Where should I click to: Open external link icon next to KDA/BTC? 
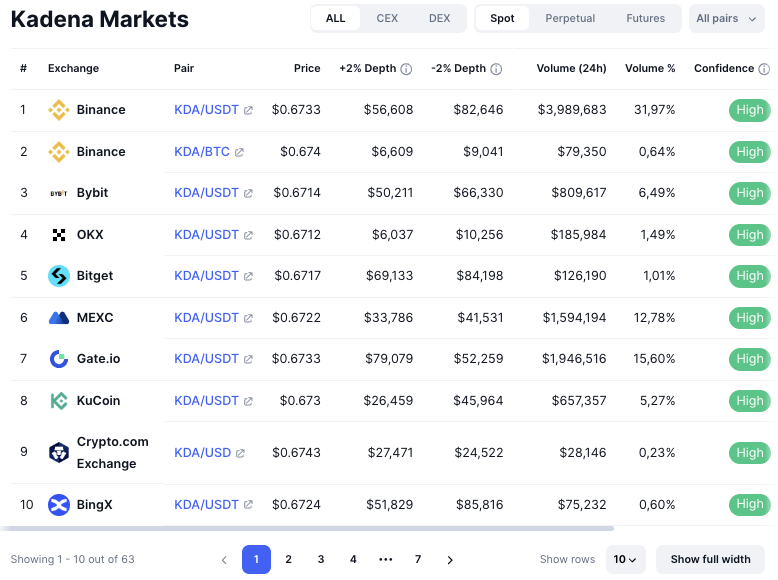click(x=239, y=152)
